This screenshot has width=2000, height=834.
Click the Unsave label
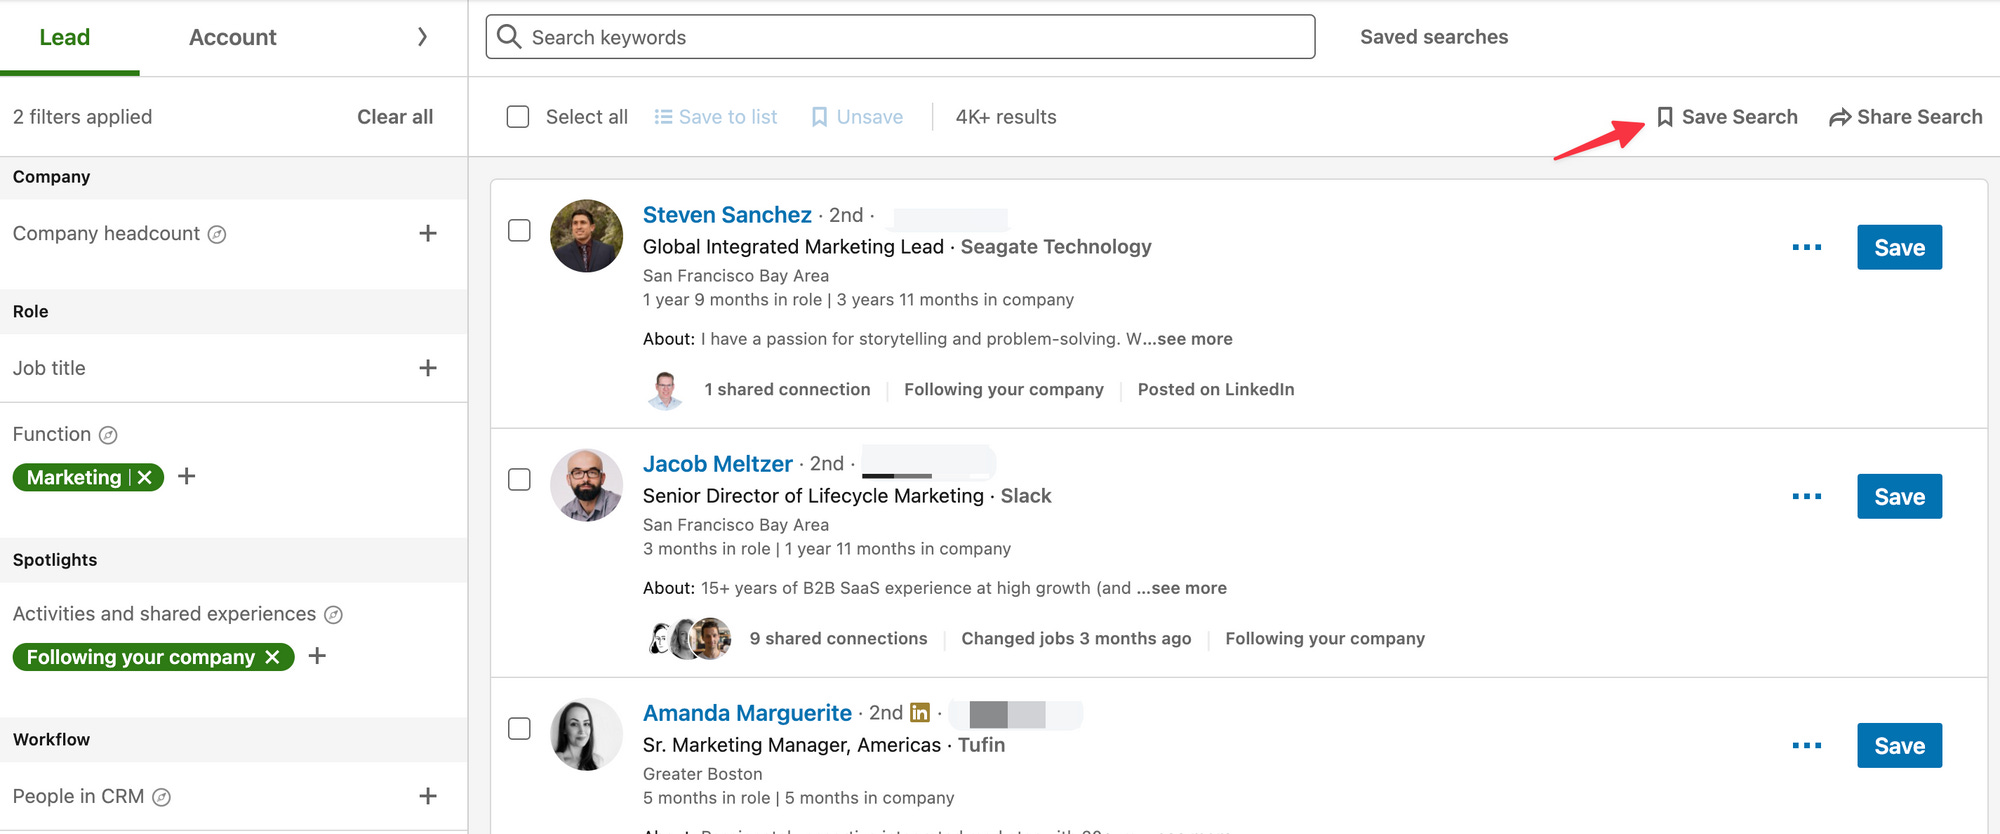(870, 117)
